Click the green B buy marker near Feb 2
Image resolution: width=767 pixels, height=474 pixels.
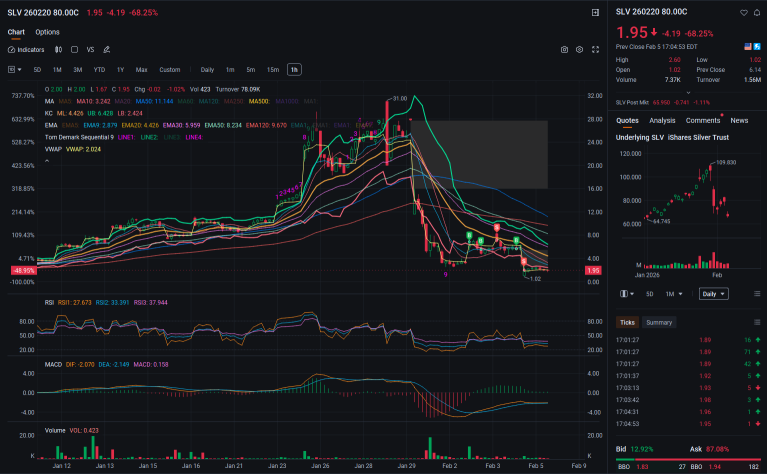(x=469, y=236)
